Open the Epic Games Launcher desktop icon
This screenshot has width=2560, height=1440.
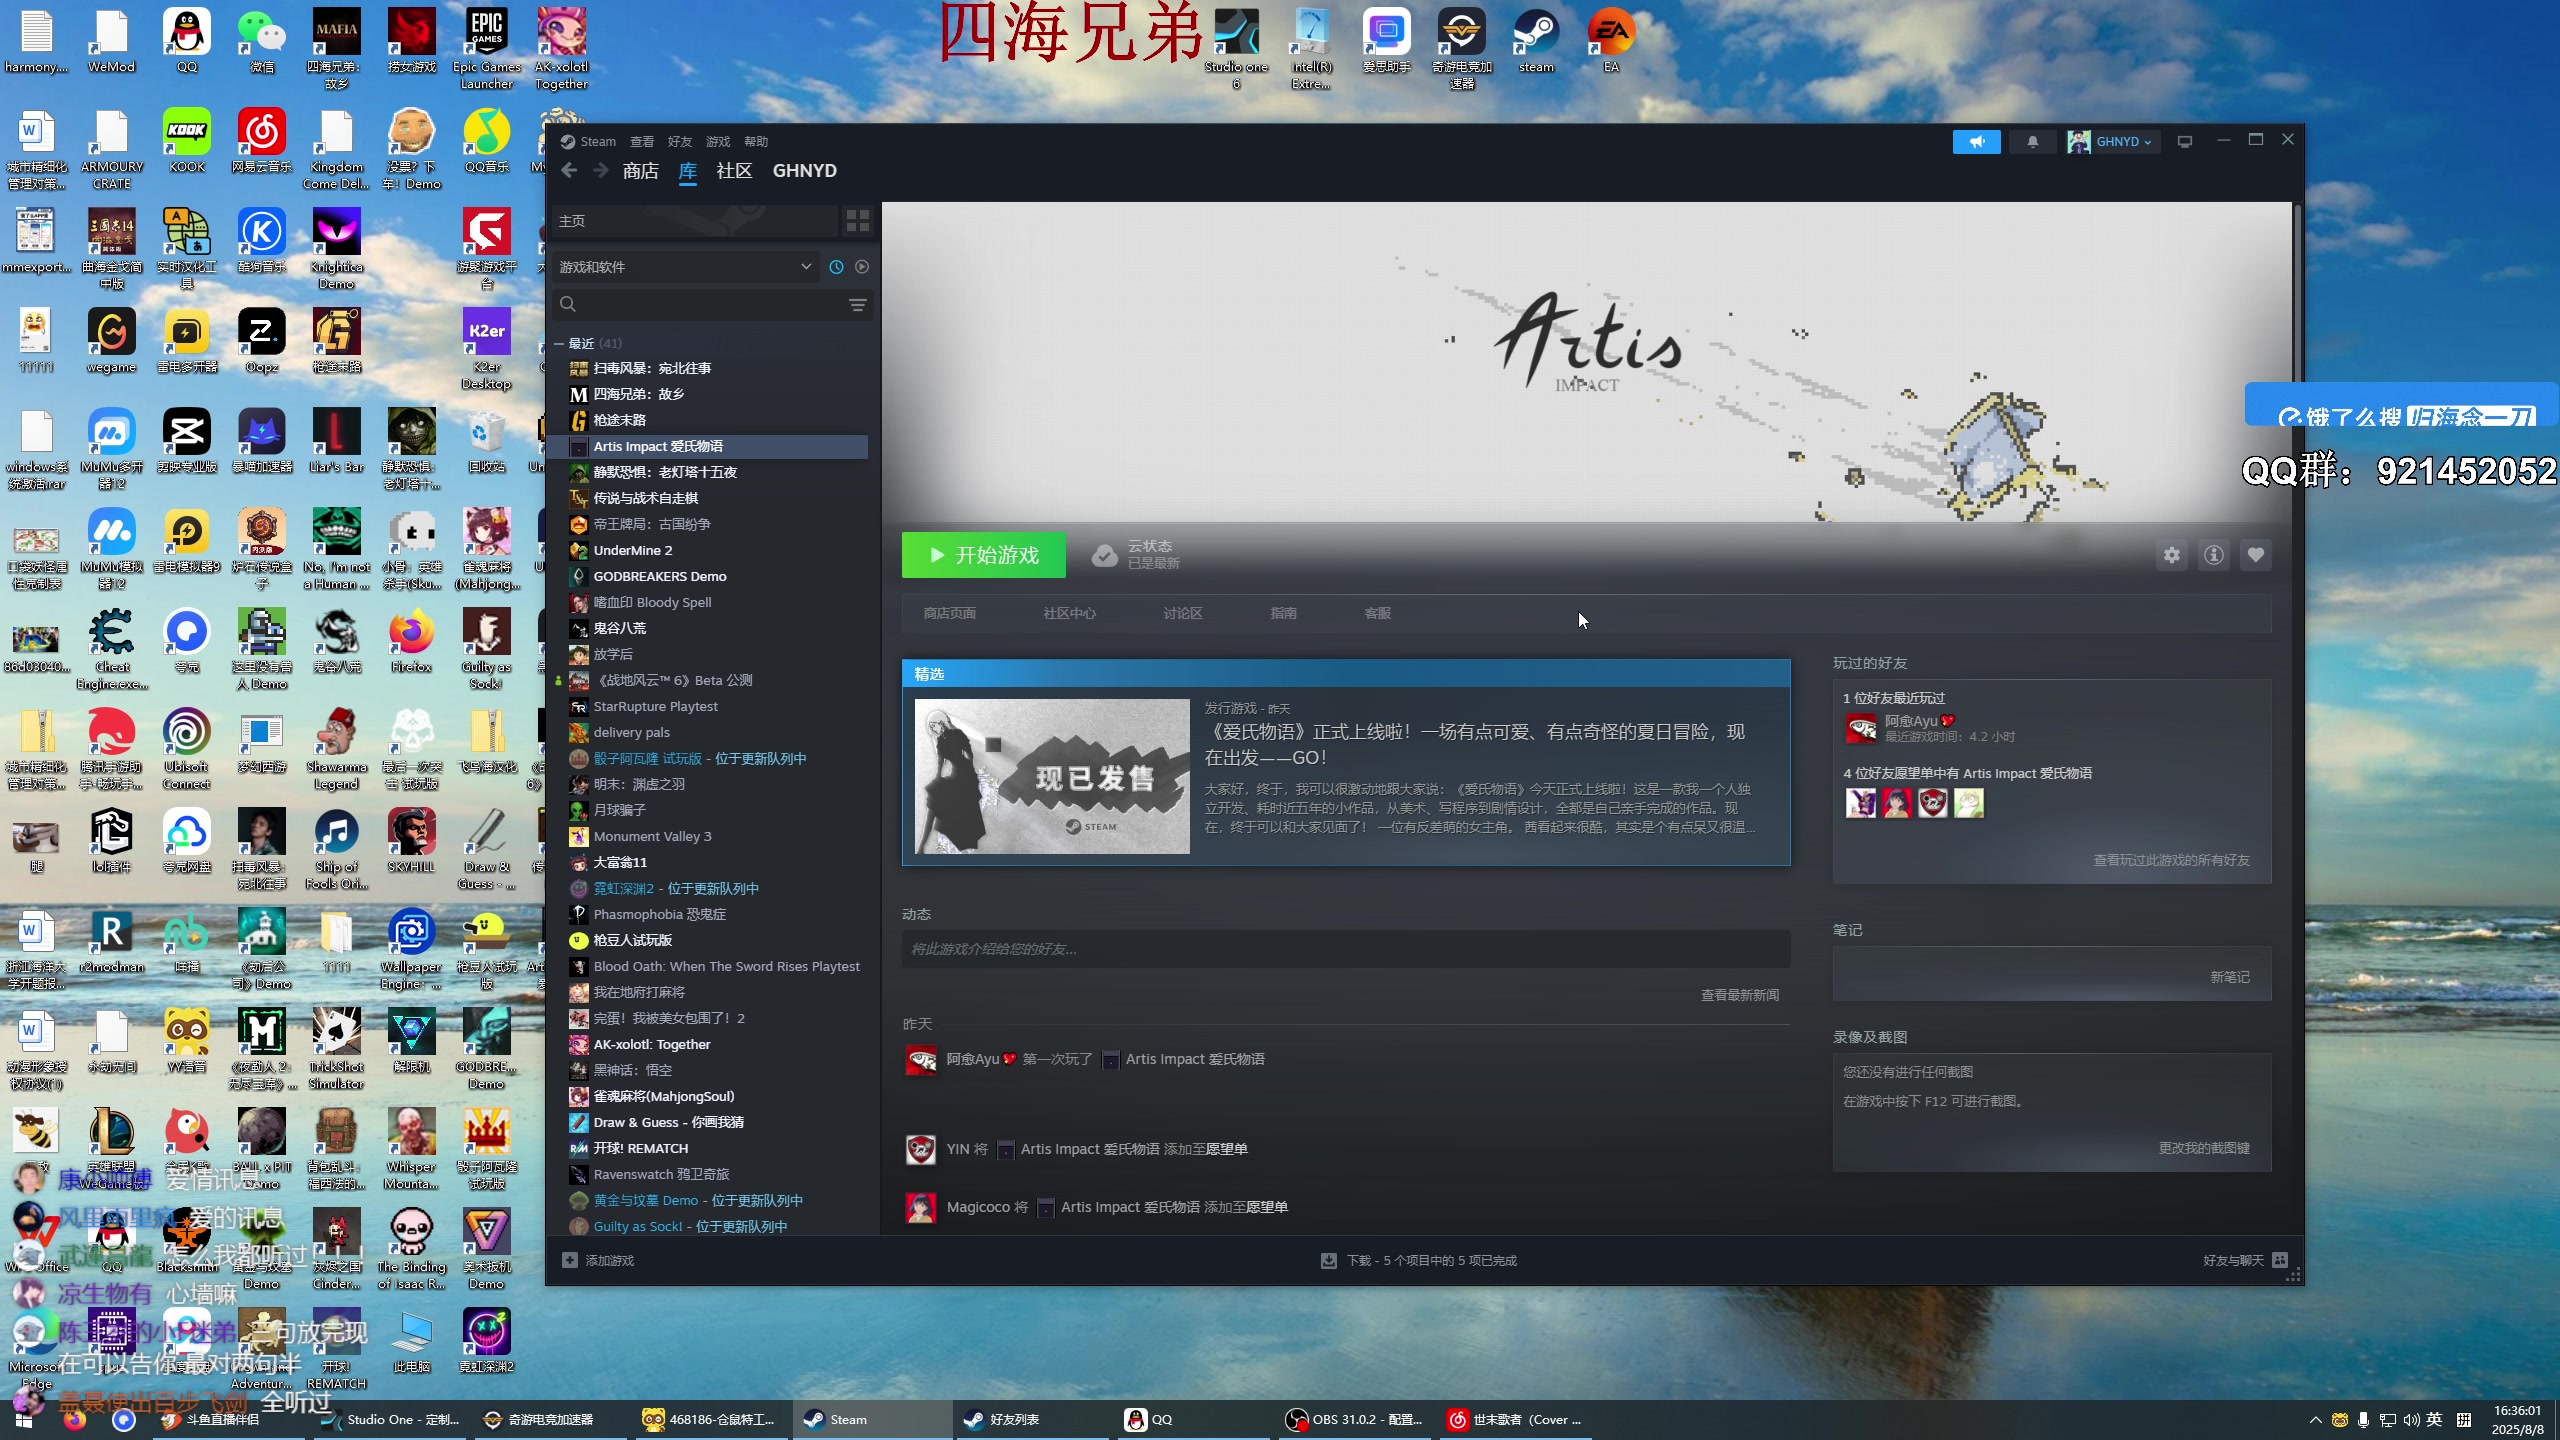tap(487, 48)
